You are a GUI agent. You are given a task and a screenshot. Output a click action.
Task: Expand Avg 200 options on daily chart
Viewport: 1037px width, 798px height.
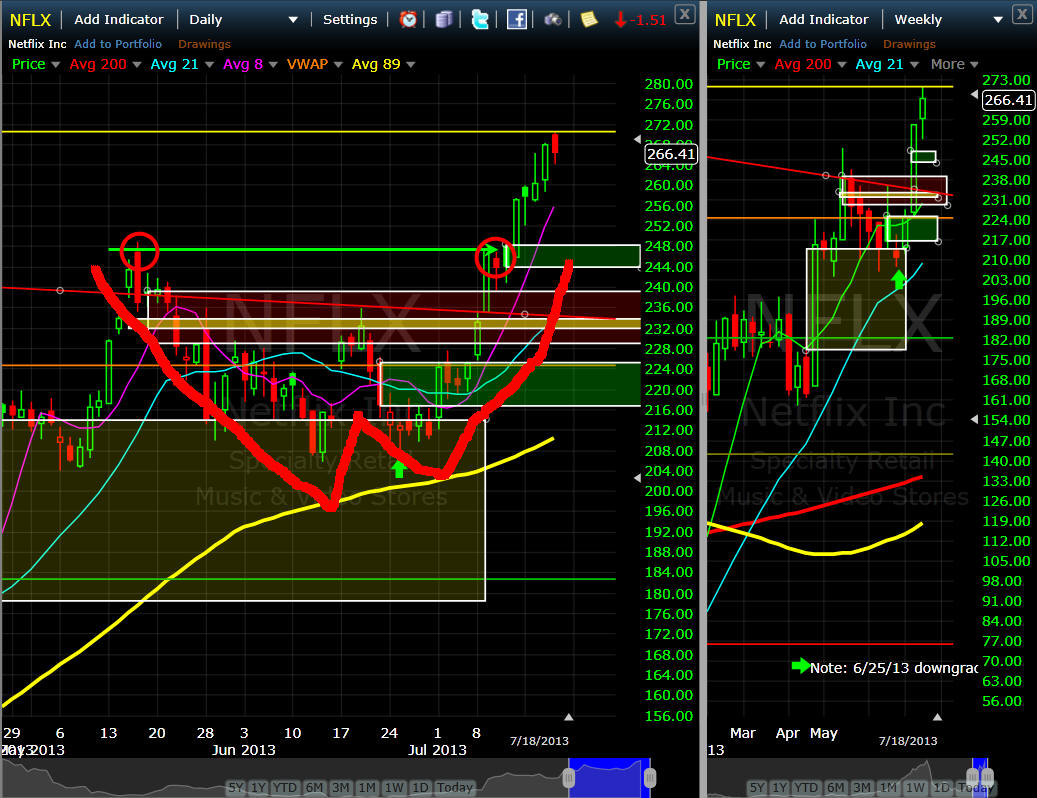click(137, 65)
